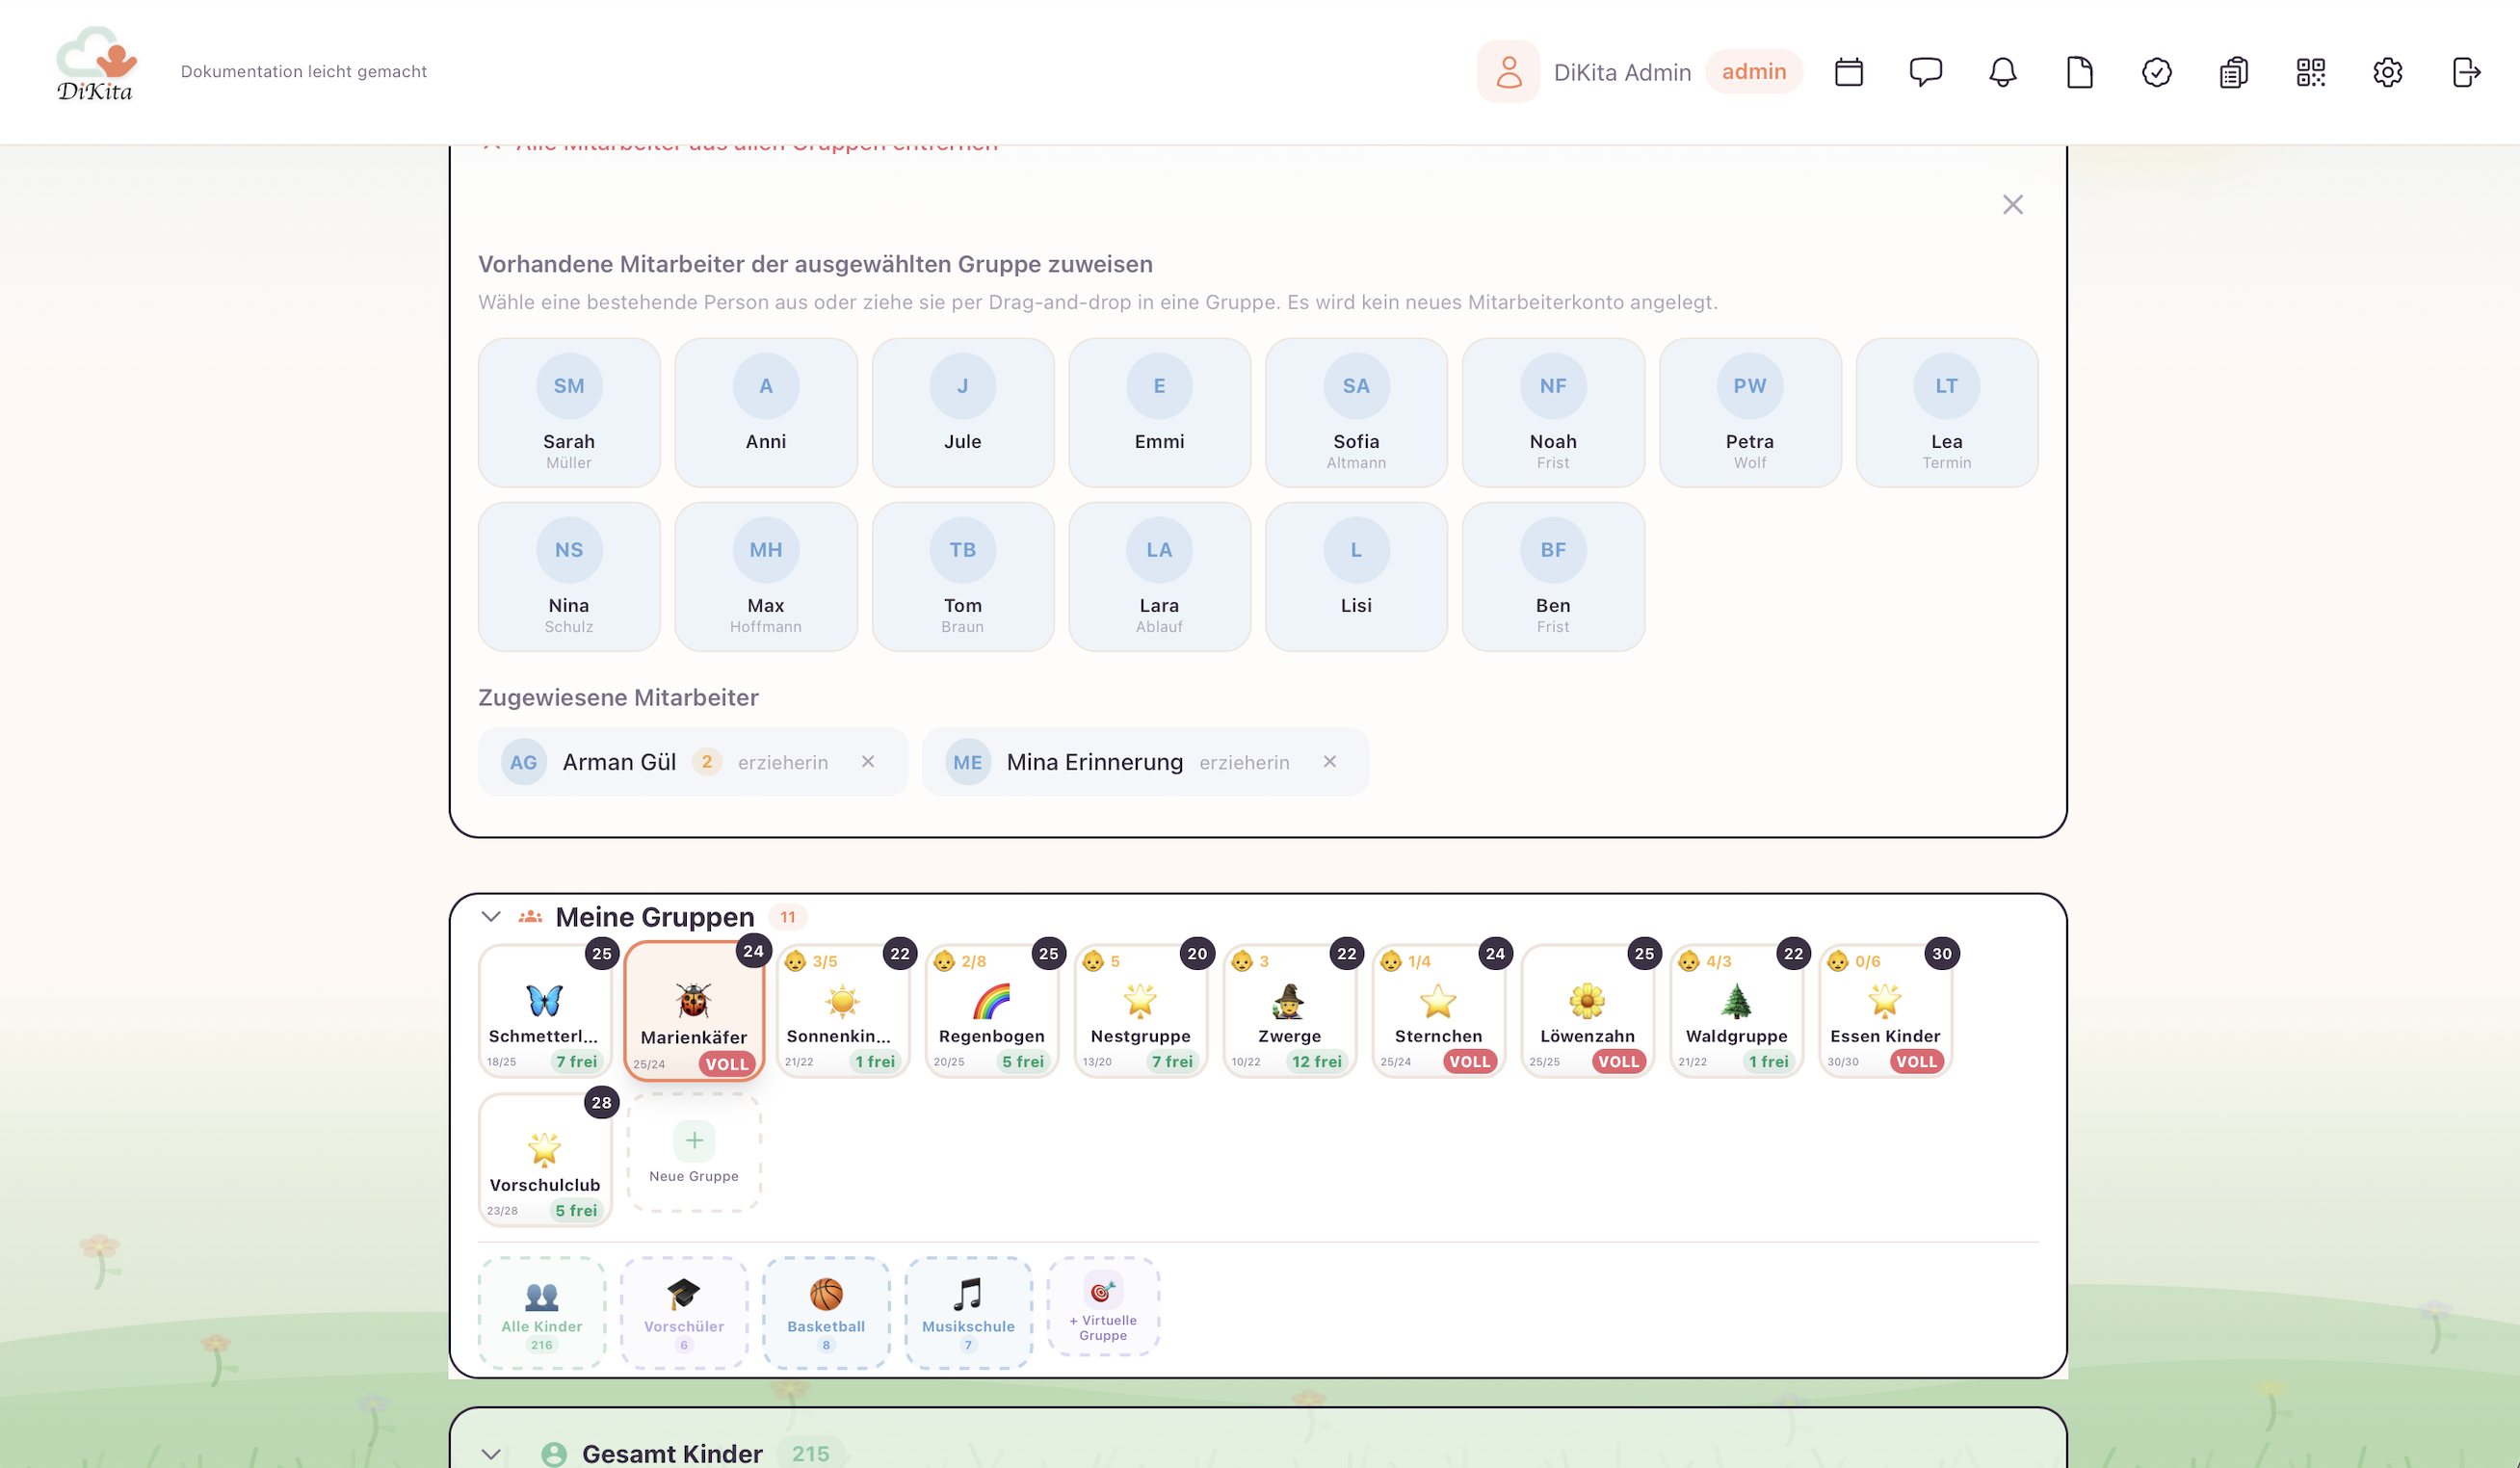The height and width of the screenshot is (1468, 2520).
Task: Select the Marienkäfer ladybug group
Action: pyautogui.click(x=694, y=1011)
